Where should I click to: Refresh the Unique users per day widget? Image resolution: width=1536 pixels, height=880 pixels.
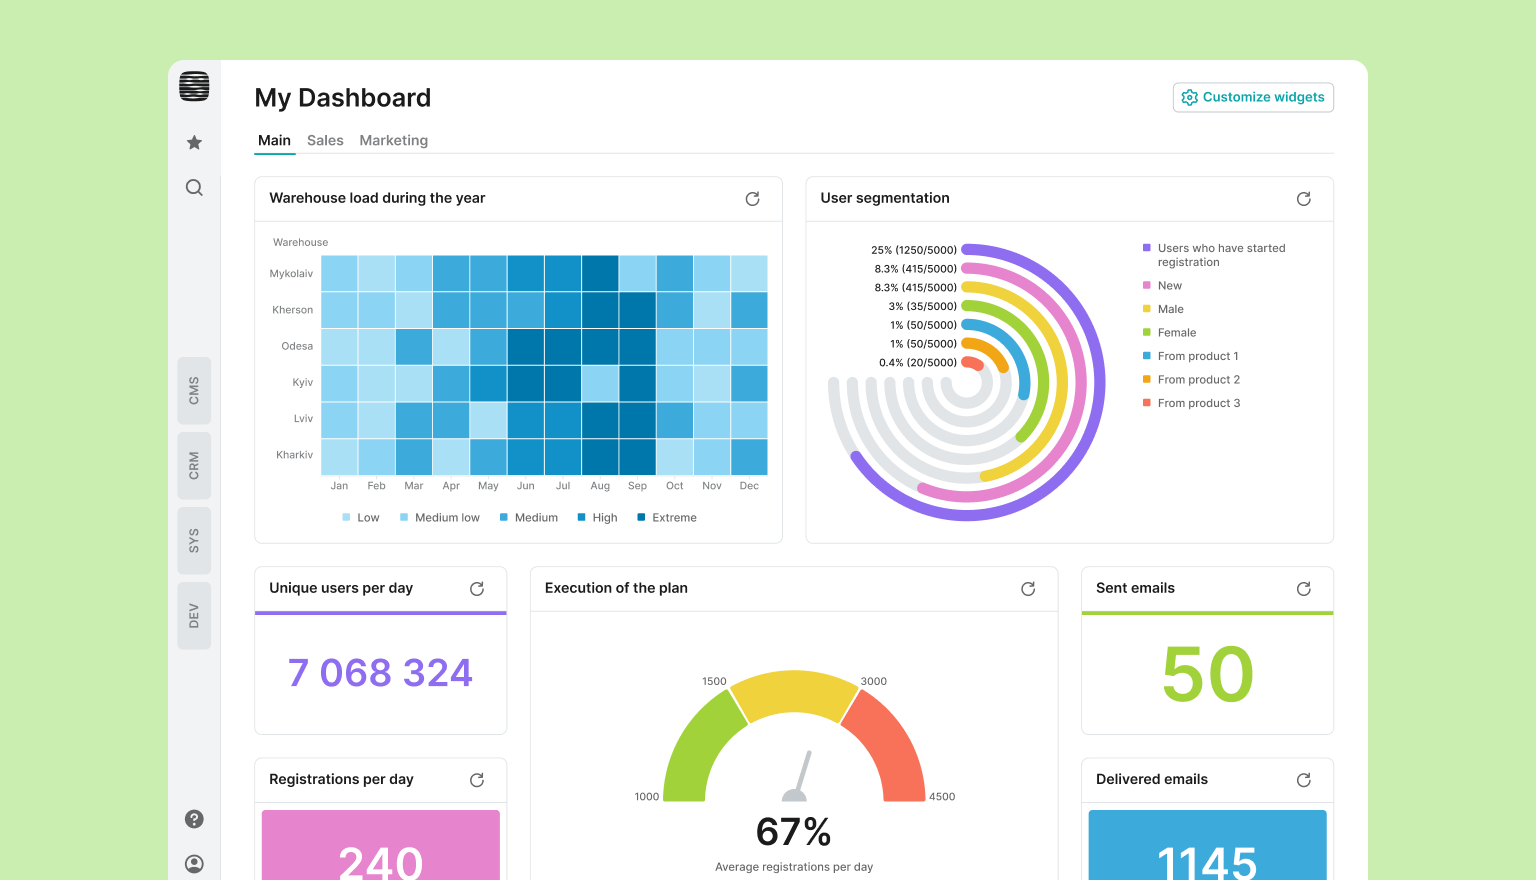tap(477, 589)
